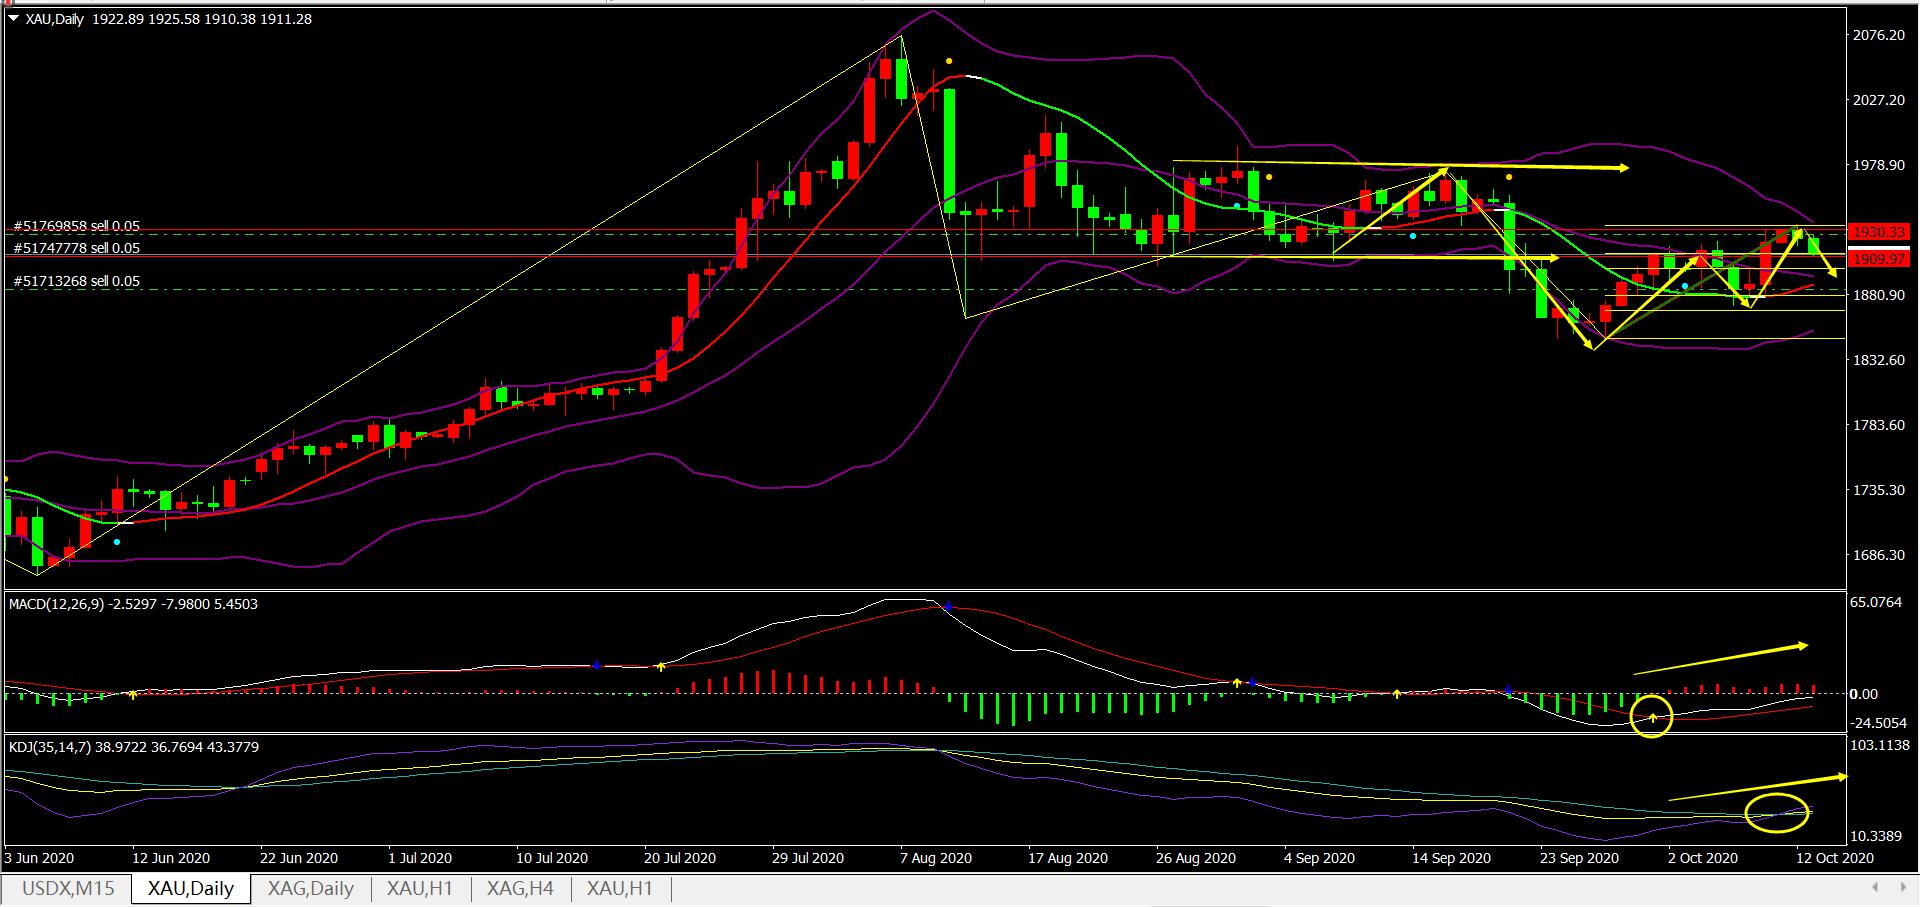This screenshot has height=907, width=1920.
Task: Click the 1832.60 price scale value
Action: click(1878, 360)
